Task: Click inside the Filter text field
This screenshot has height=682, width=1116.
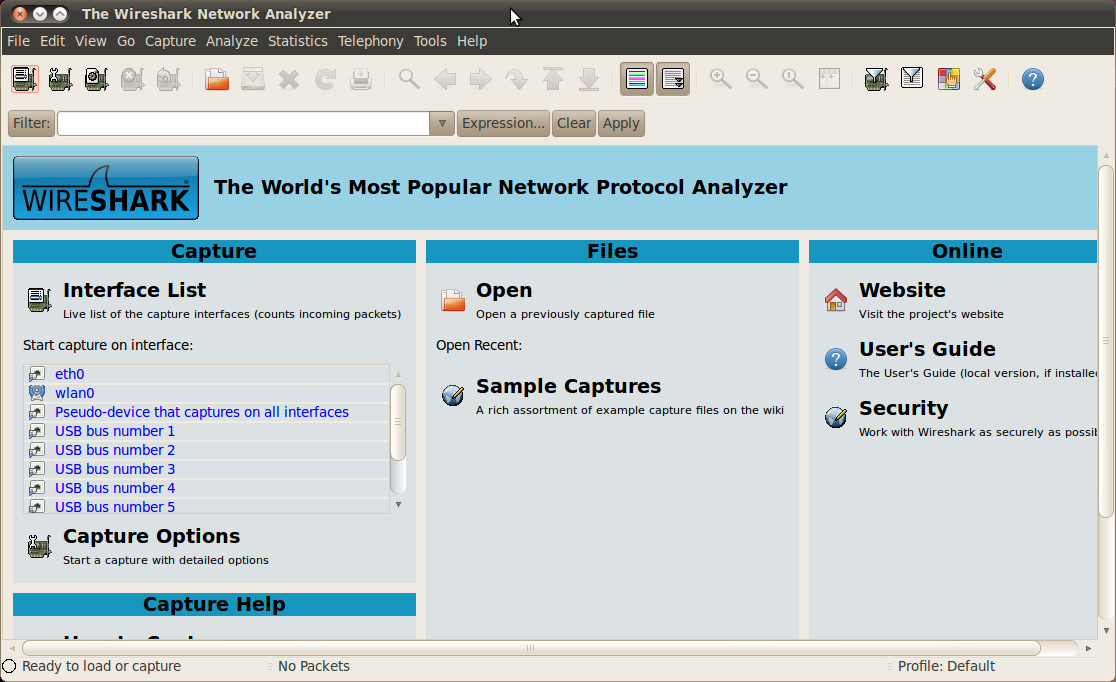Action: [243, 123]
